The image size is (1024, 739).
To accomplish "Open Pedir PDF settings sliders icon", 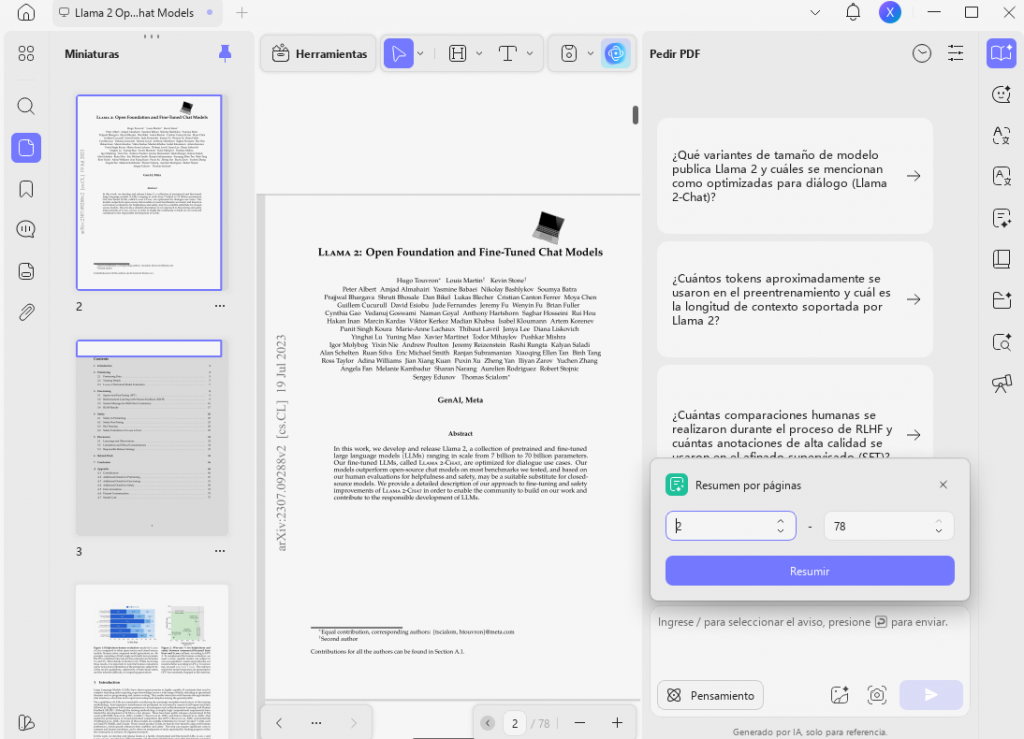I will pyautogui.click(x=955, y=54).
